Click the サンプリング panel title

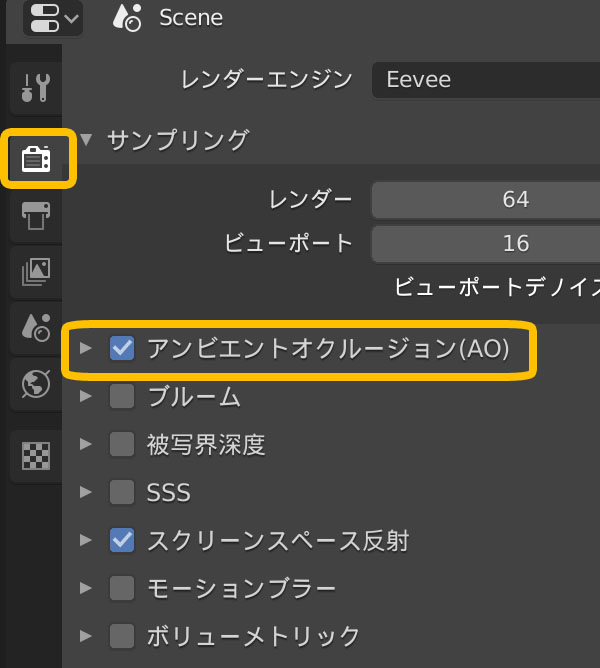point(178,140)
